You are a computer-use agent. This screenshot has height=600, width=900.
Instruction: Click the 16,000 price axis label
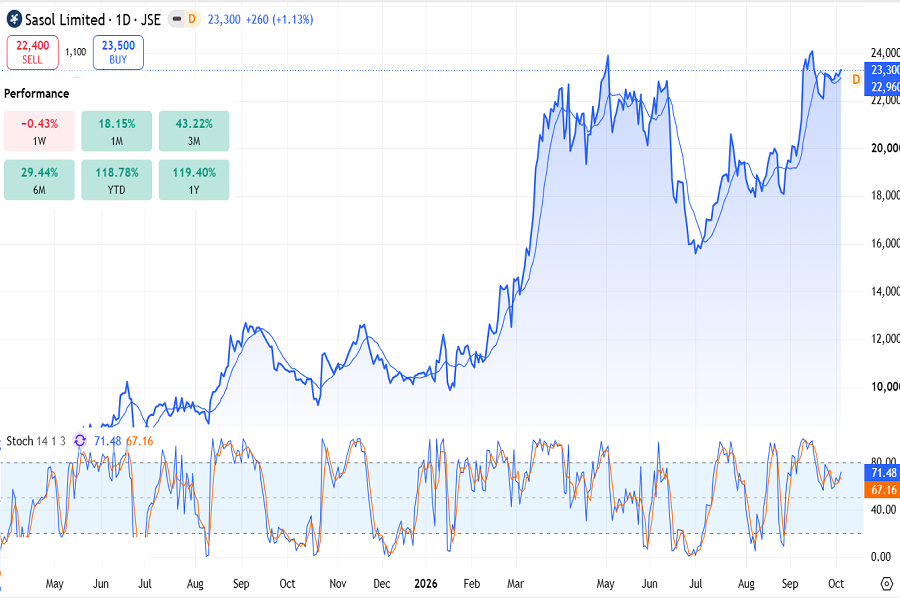885,243
